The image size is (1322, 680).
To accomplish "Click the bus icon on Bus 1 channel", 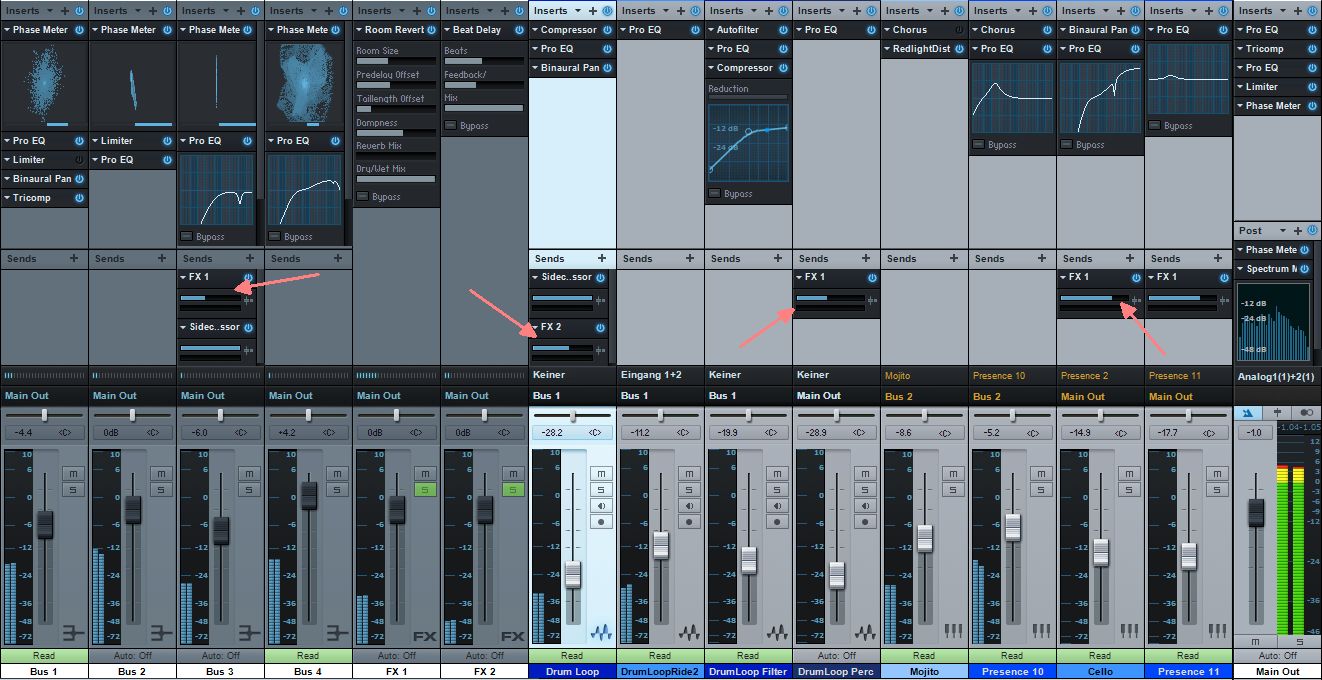I will coord(72,633).
